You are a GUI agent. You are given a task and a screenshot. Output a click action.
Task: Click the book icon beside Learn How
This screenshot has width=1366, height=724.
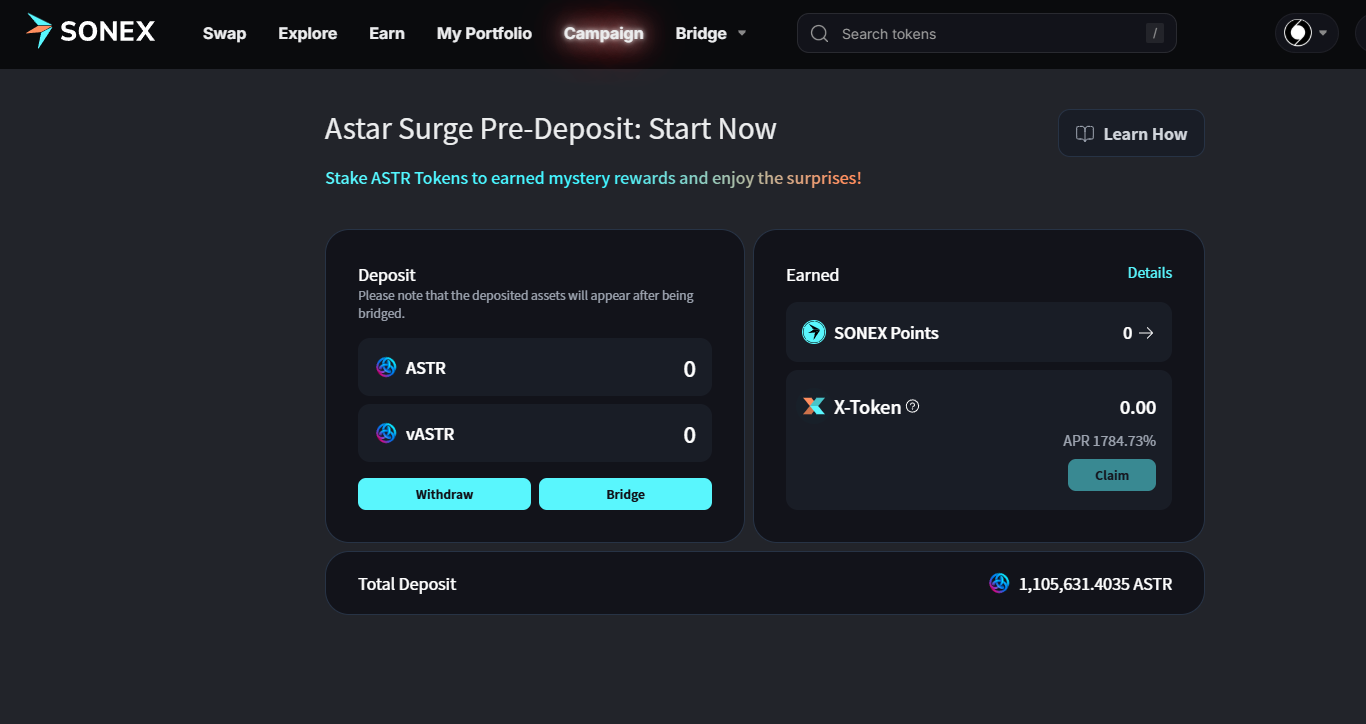1085,134
